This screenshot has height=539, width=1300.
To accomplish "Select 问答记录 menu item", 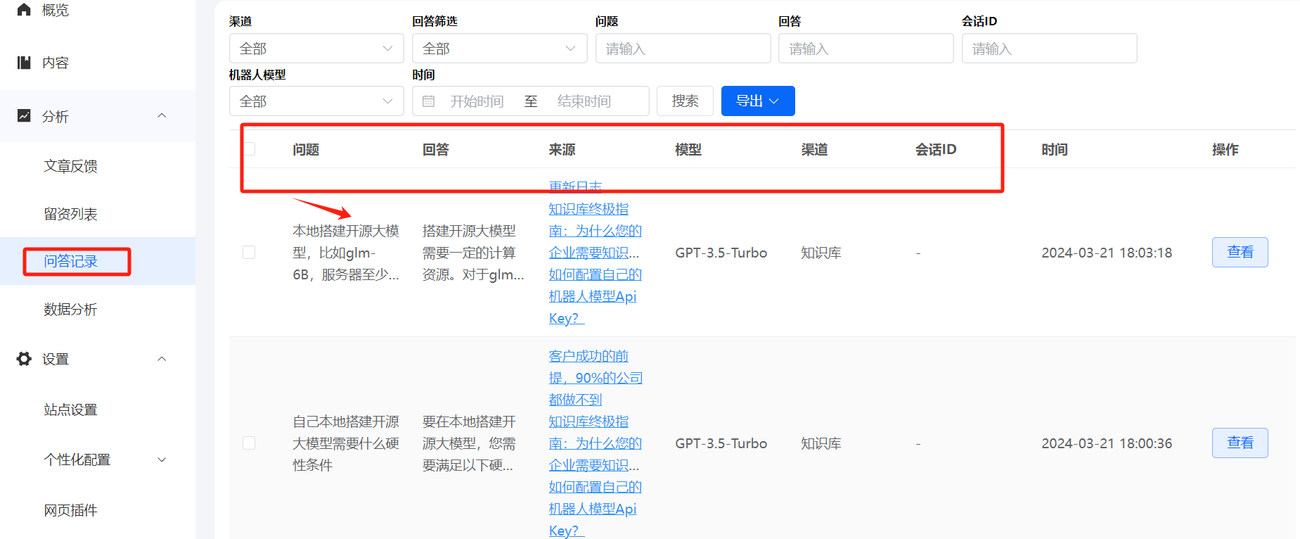I will click(x=71, y=262).
